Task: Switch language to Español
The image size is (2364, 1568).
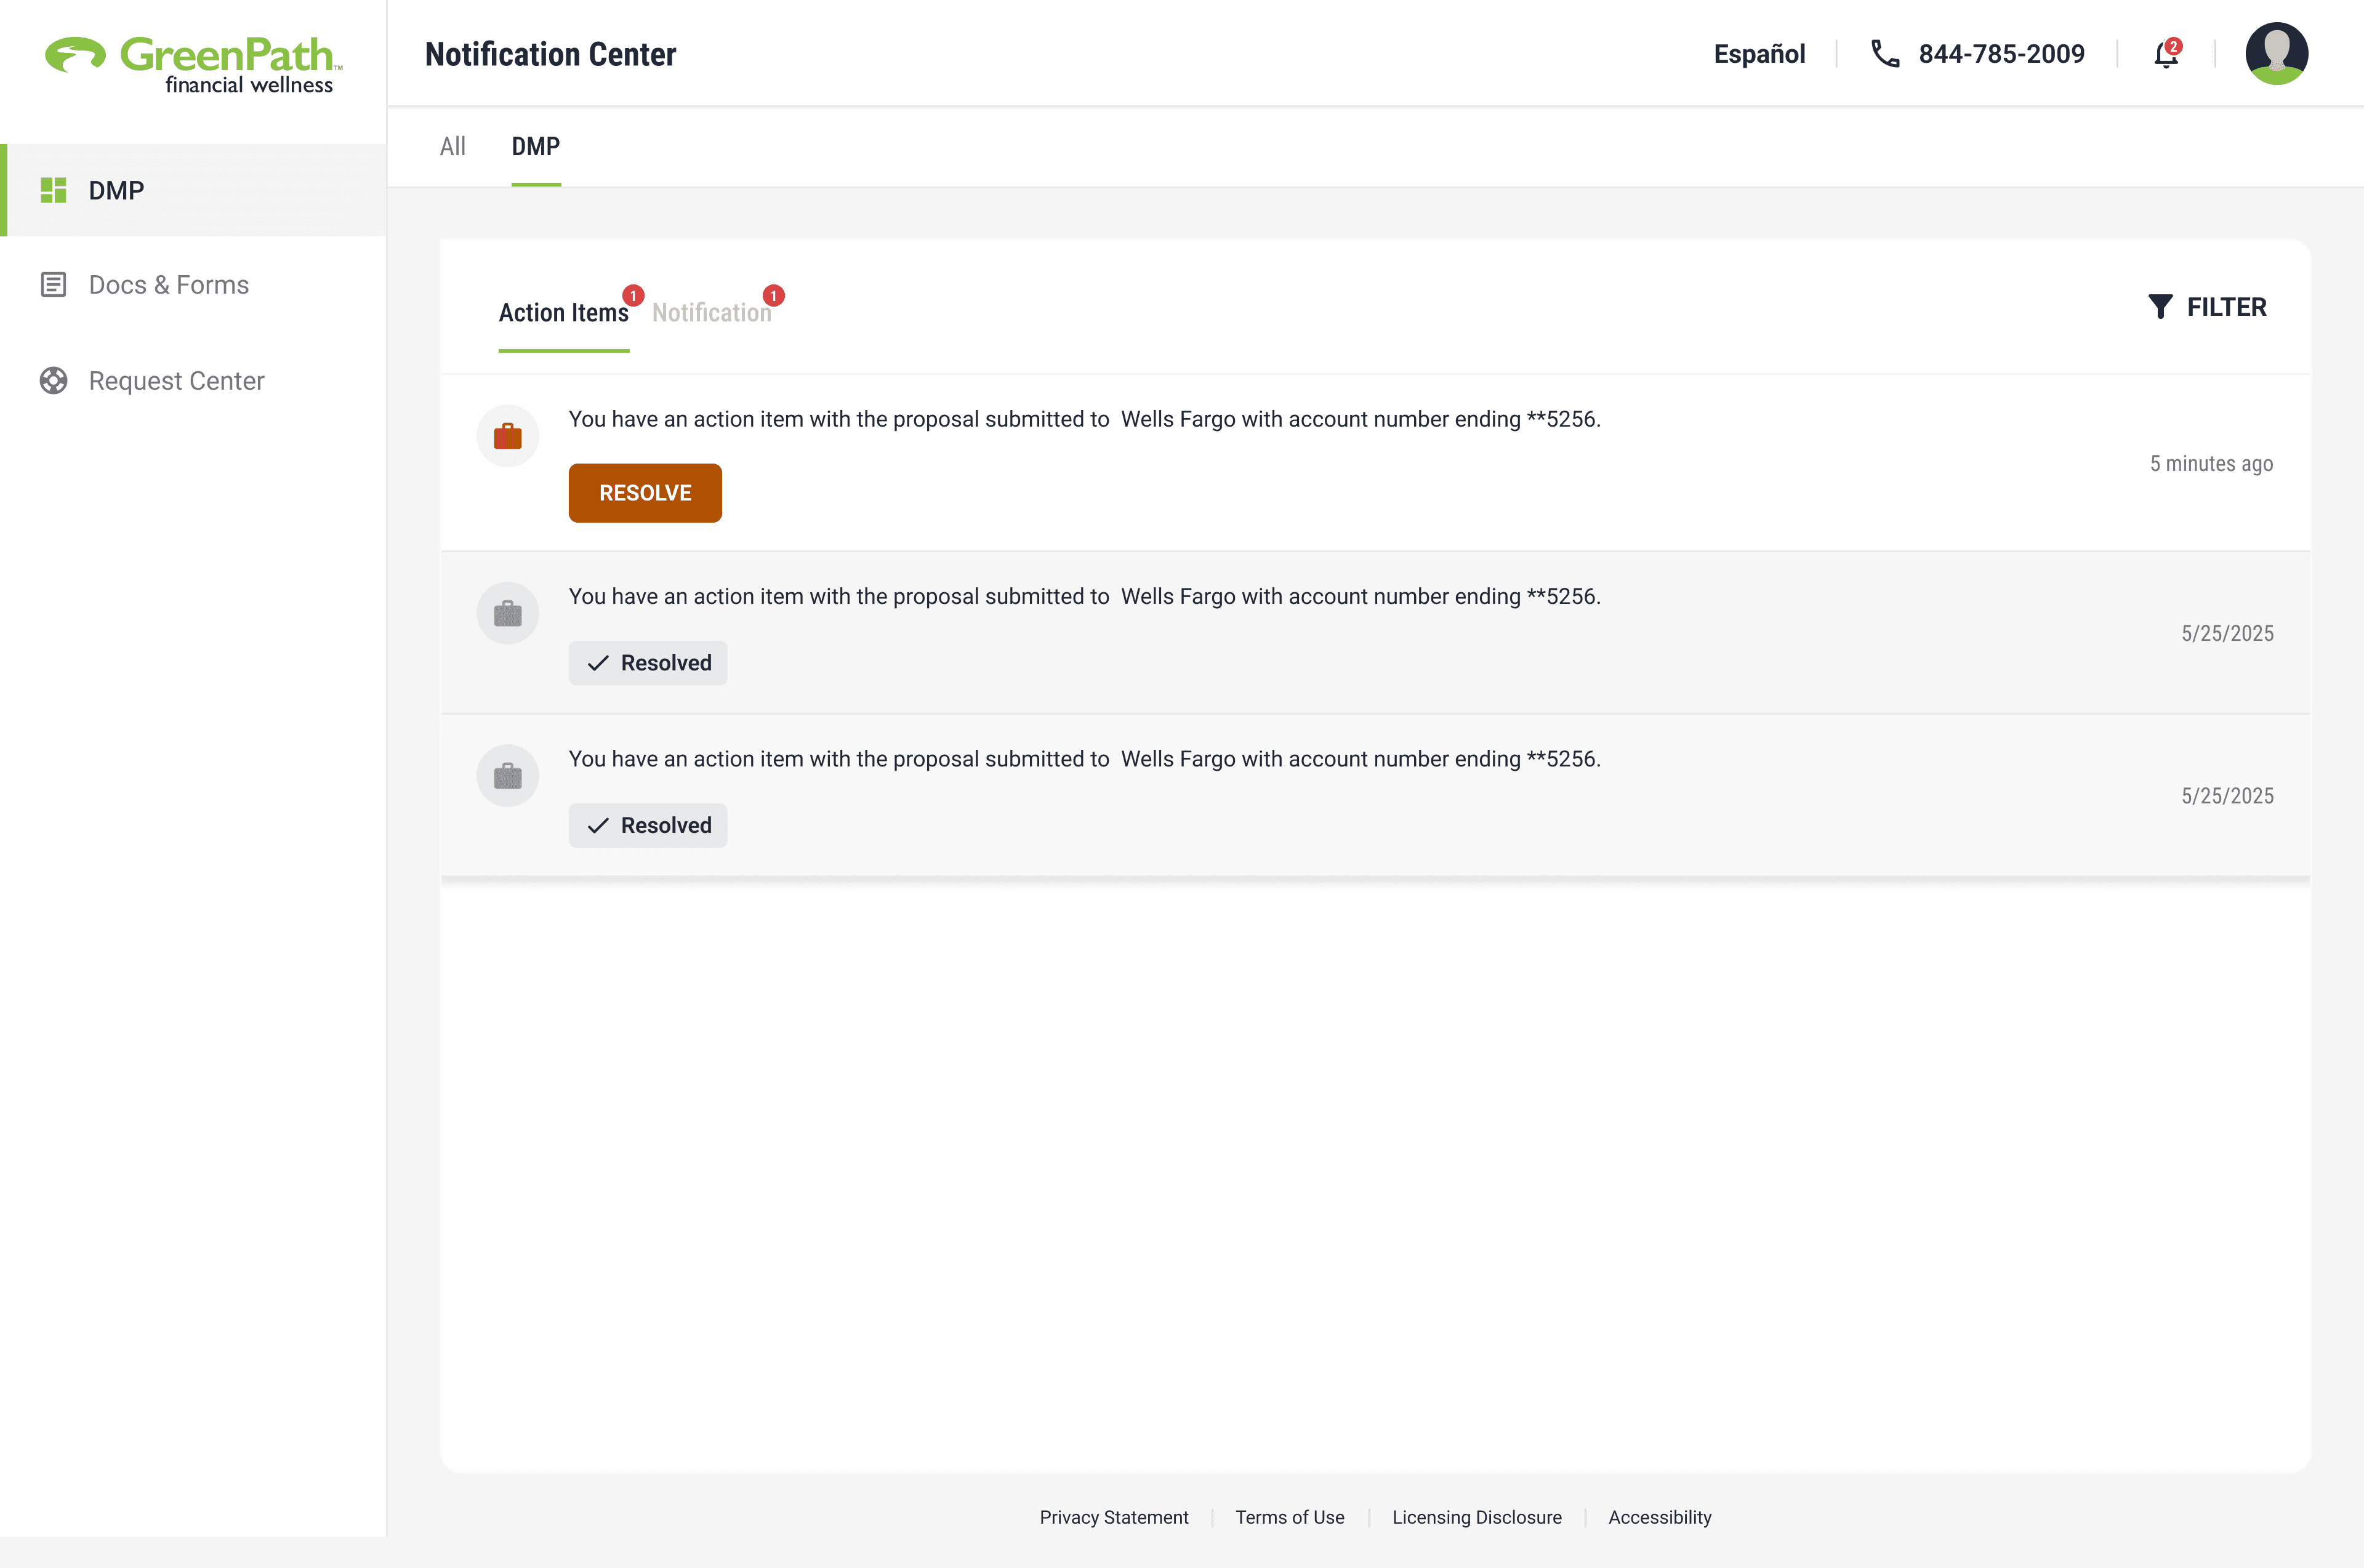Action: 1758,54
